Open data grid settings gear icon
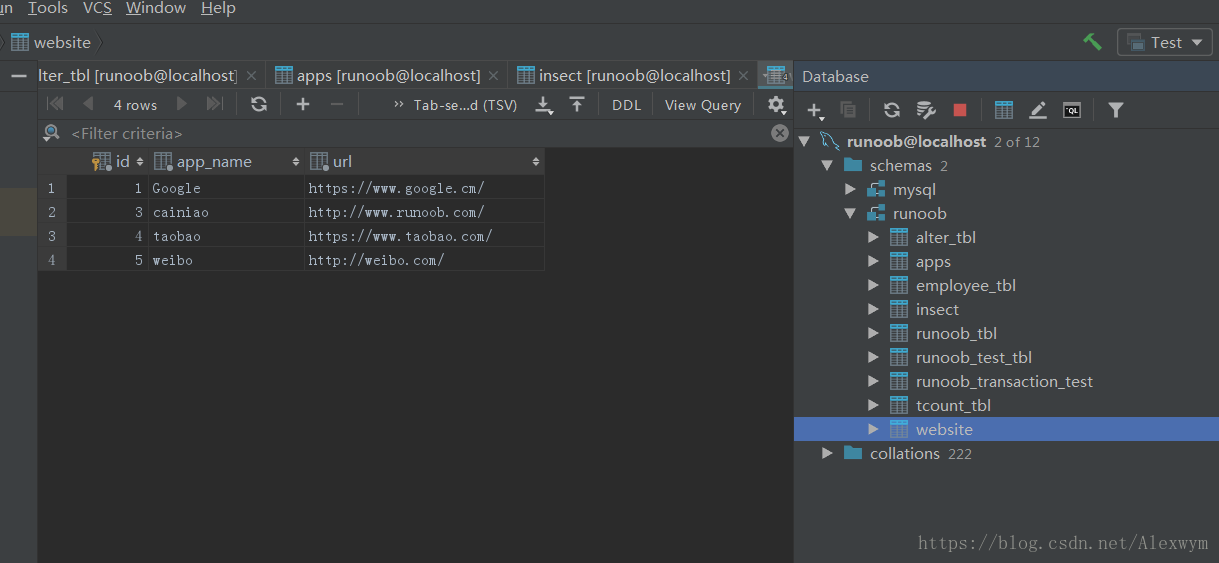 tap(776, 104)
